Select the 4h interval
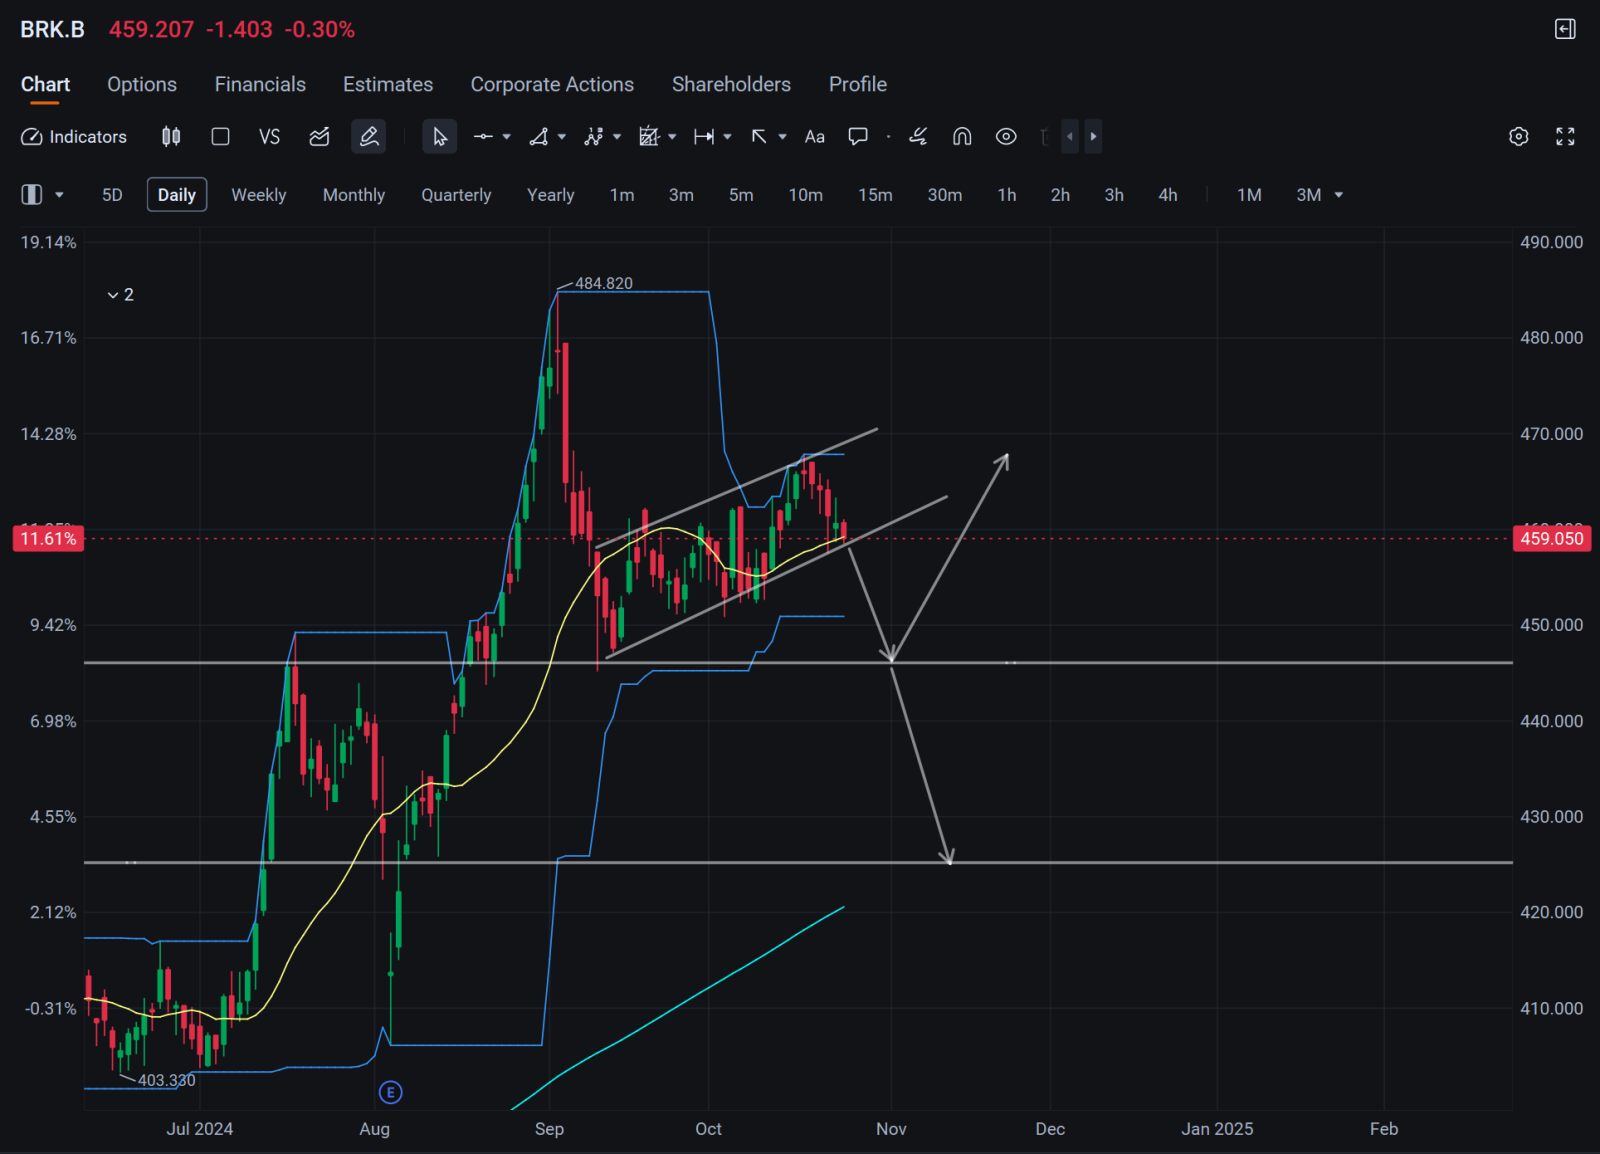 click(x=1168, y=195)
